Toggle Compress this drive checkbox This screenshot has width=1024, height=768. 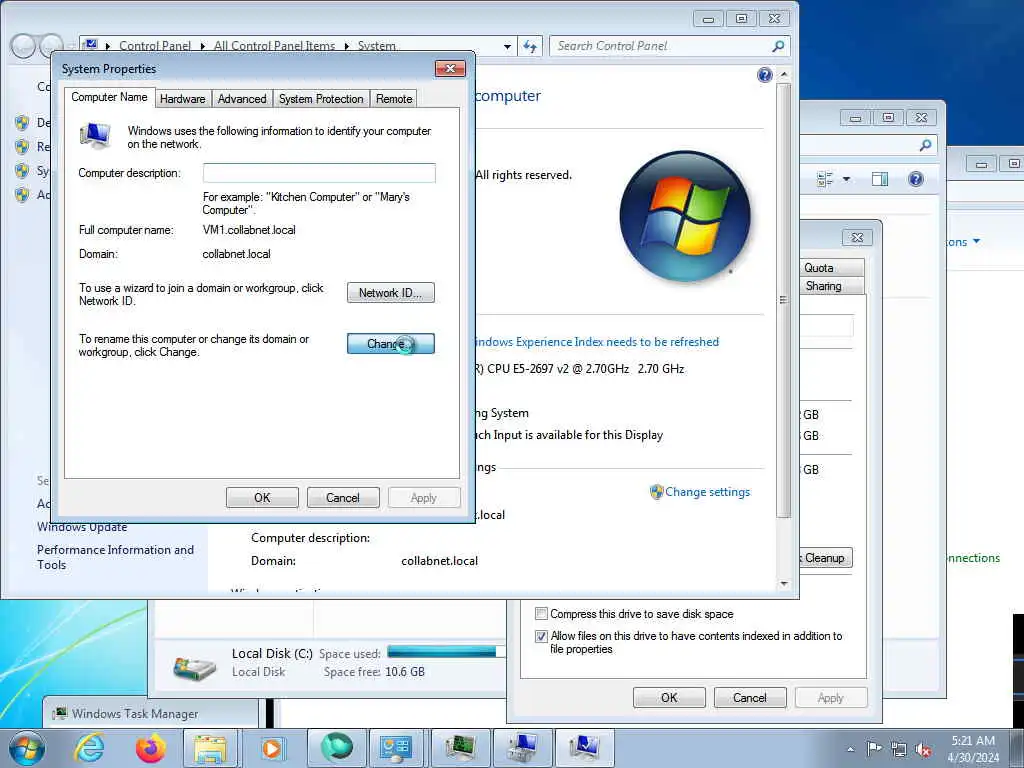[x=541, y=614]
